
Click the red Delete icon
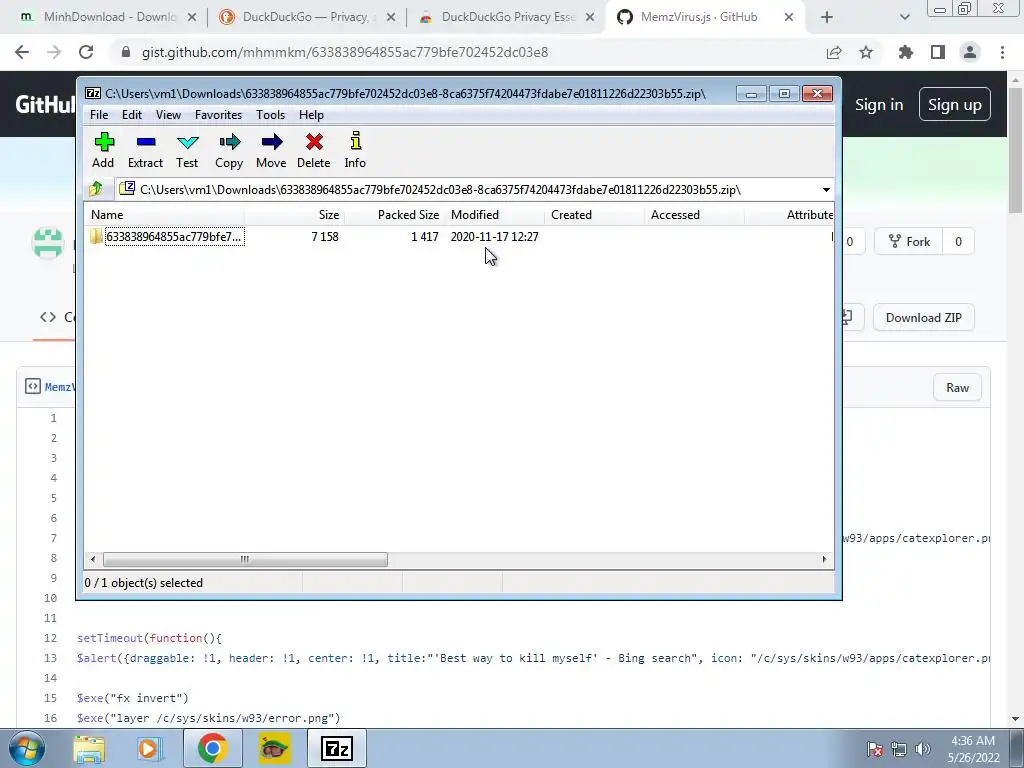(313, 151)
